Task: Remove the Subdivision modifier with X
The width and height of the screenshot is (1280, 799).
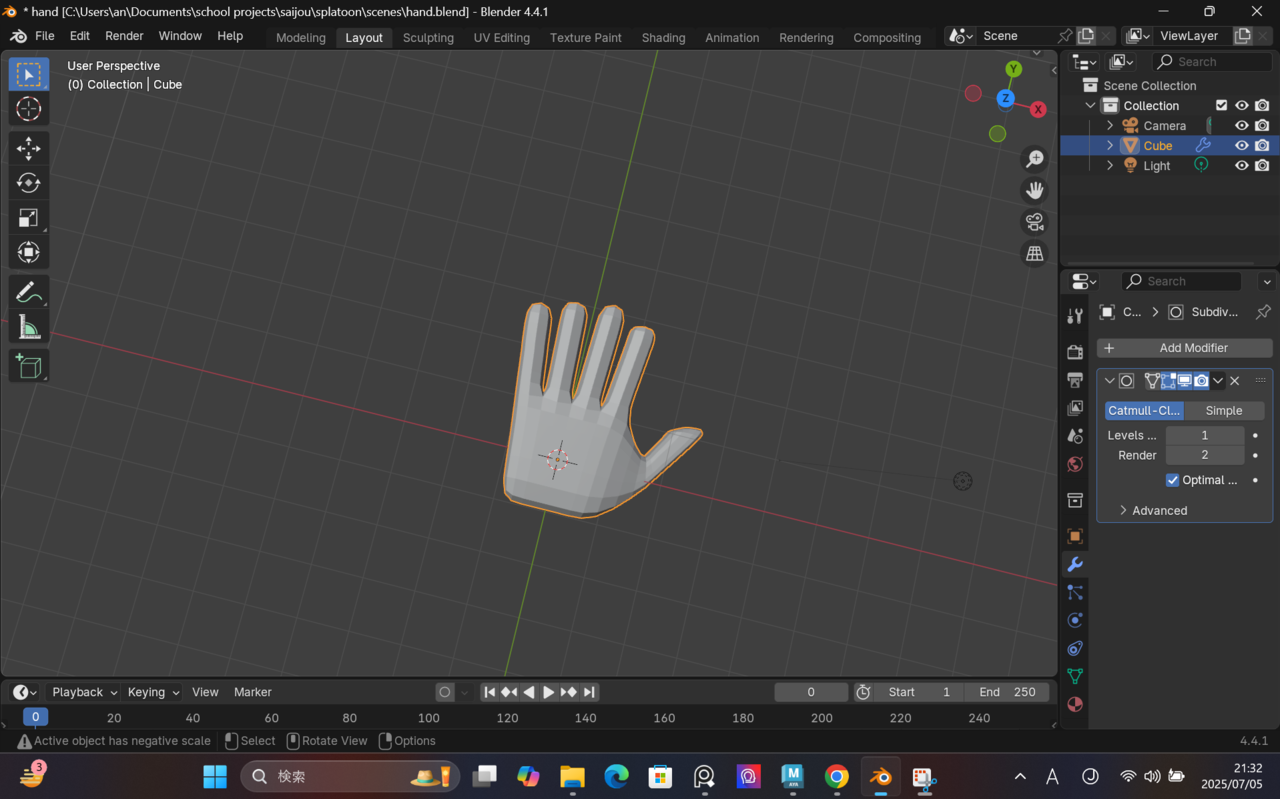Action: 1235,381
